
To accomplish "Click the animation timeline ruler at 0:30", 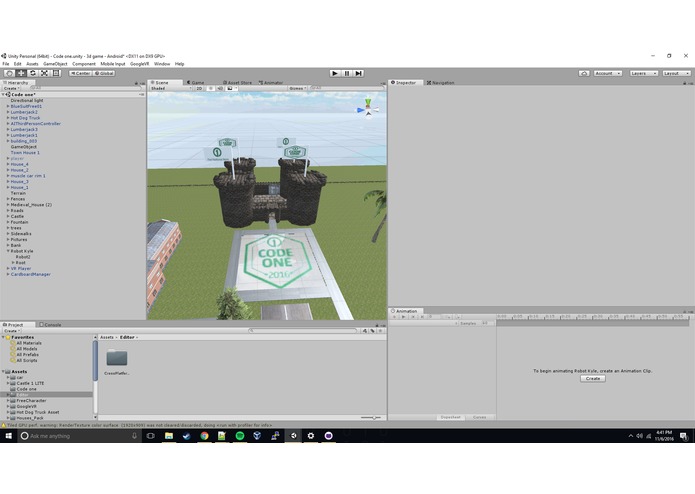I will (597, 316).
